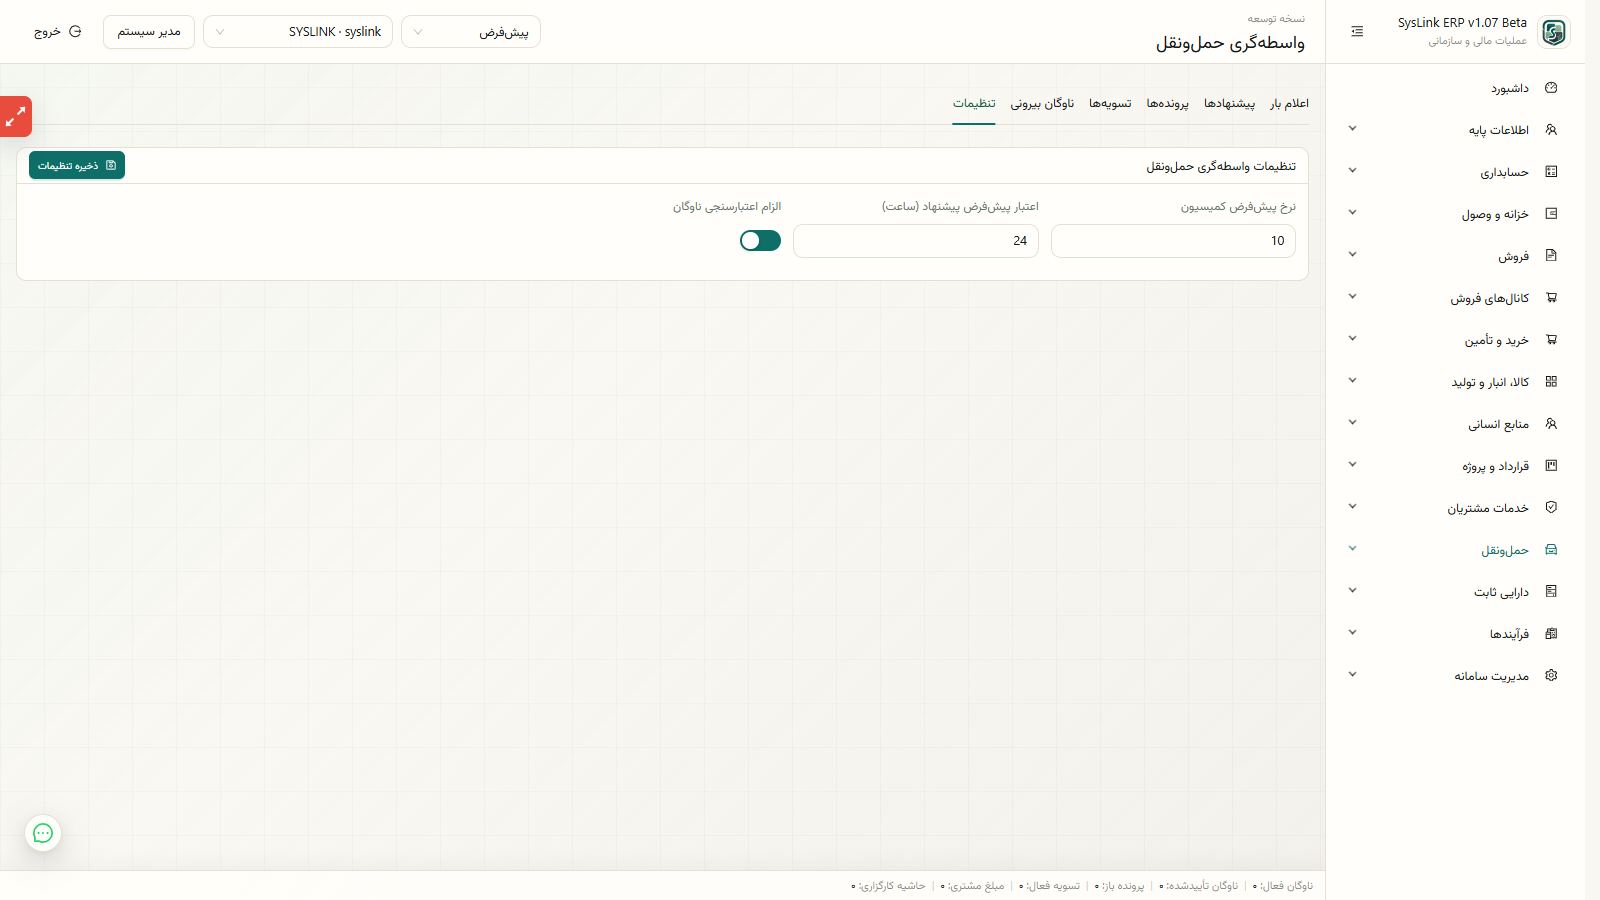This screenshot has width=1600, height=900.
Task: Click the اعتبار پیش‌فرض پیشنهاد (ساعت) input
Action: (916, 241)
